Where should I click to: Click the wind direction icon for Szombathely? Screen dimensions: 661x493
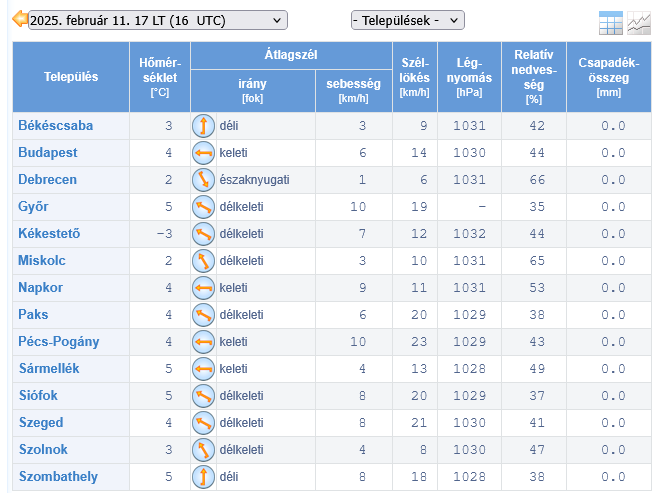(x=203, y=477)
